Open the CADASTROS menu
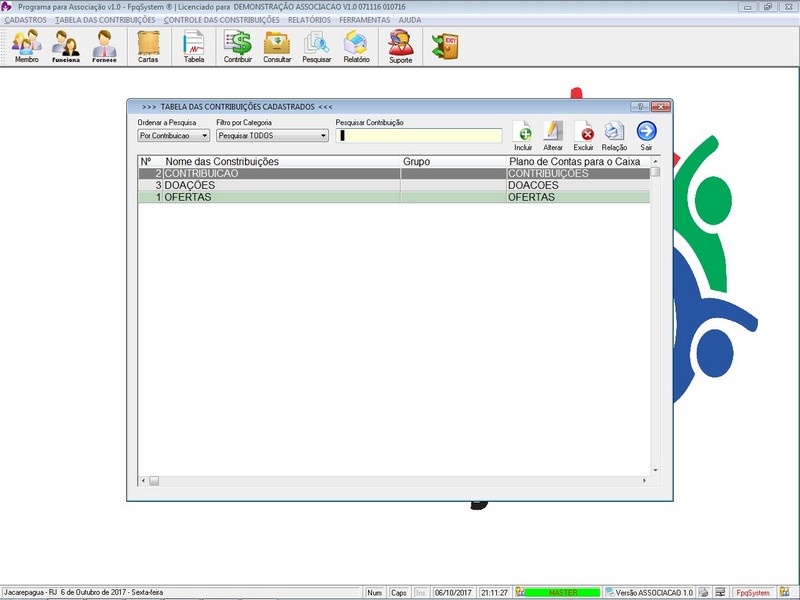Screen dimensions: 800x600 click(26, 20)
